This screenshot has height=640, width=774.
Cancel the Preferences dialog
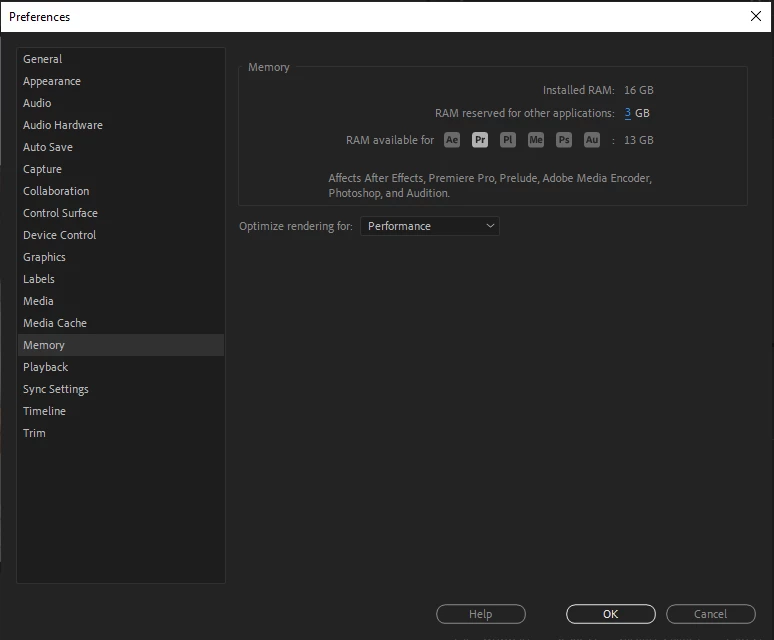coord(711,614)
